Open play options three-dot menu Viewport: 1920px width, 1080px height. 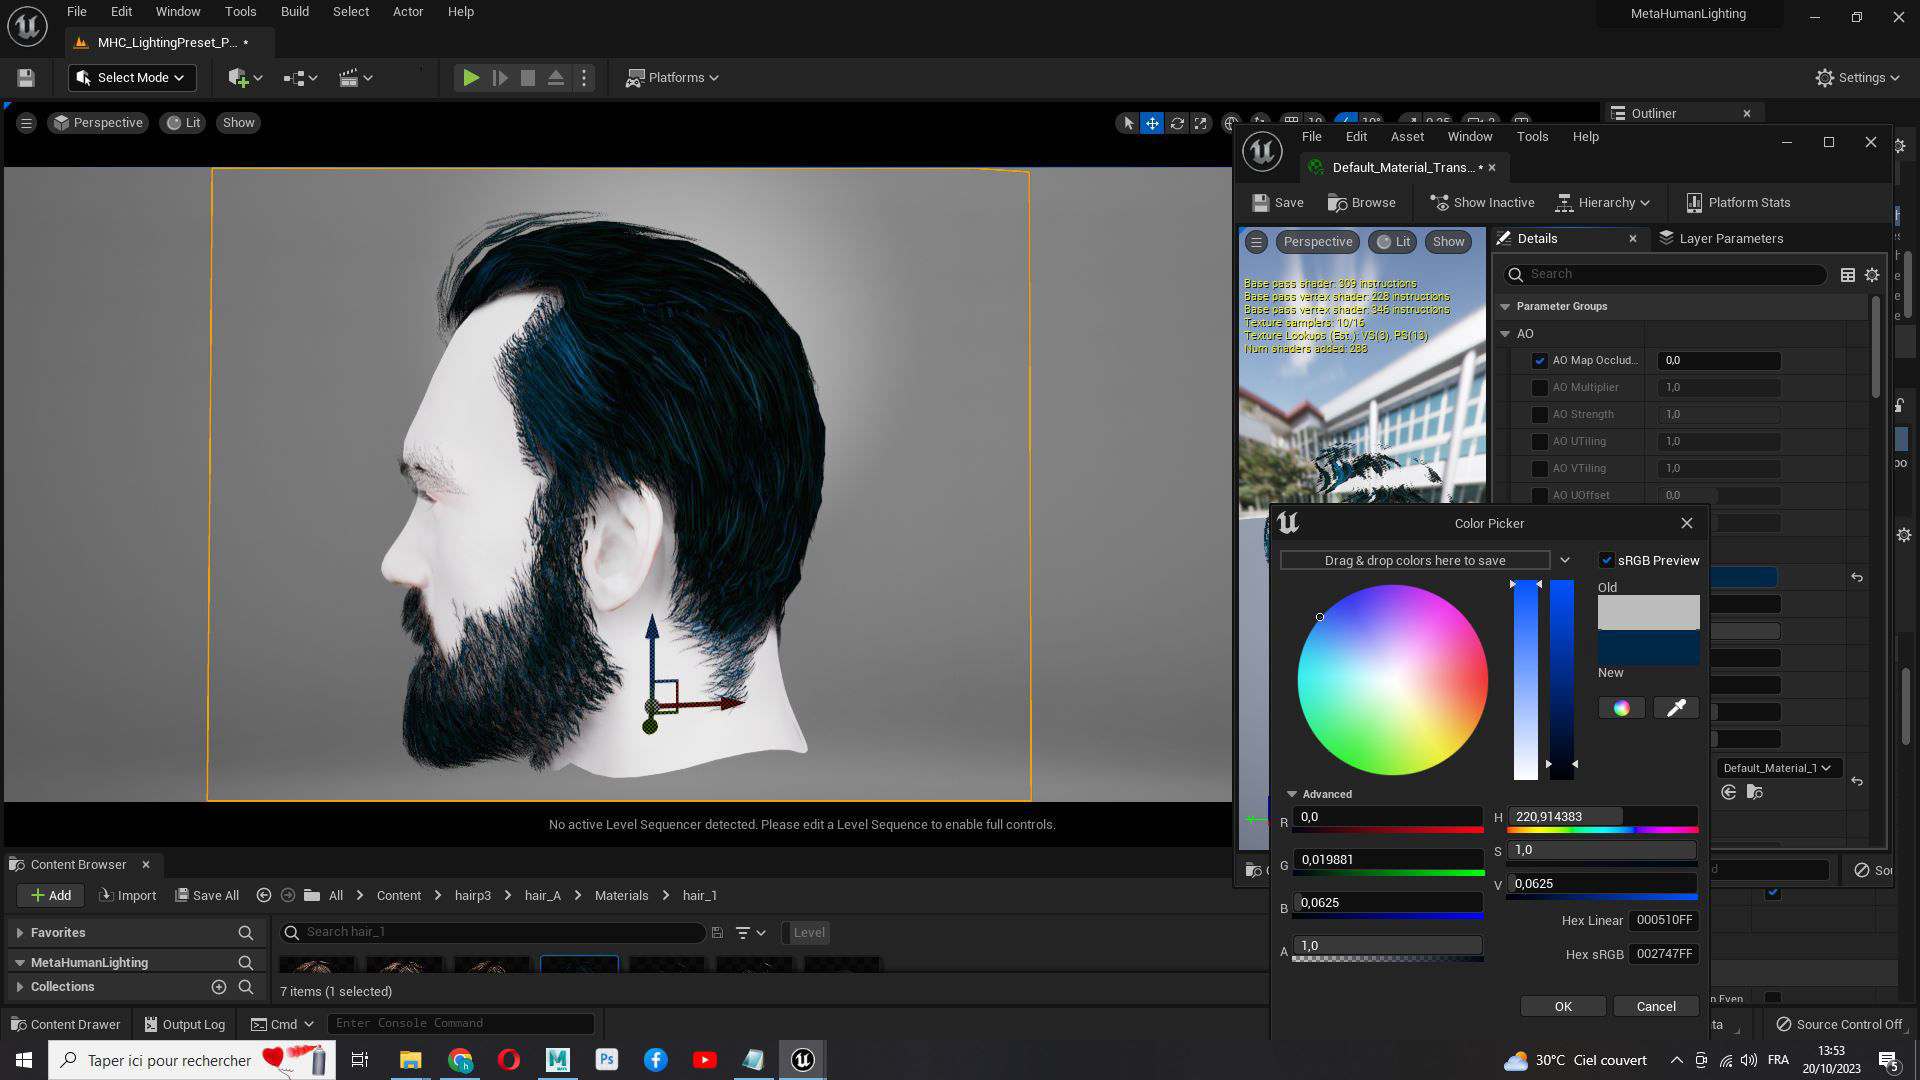pos(584,78)
